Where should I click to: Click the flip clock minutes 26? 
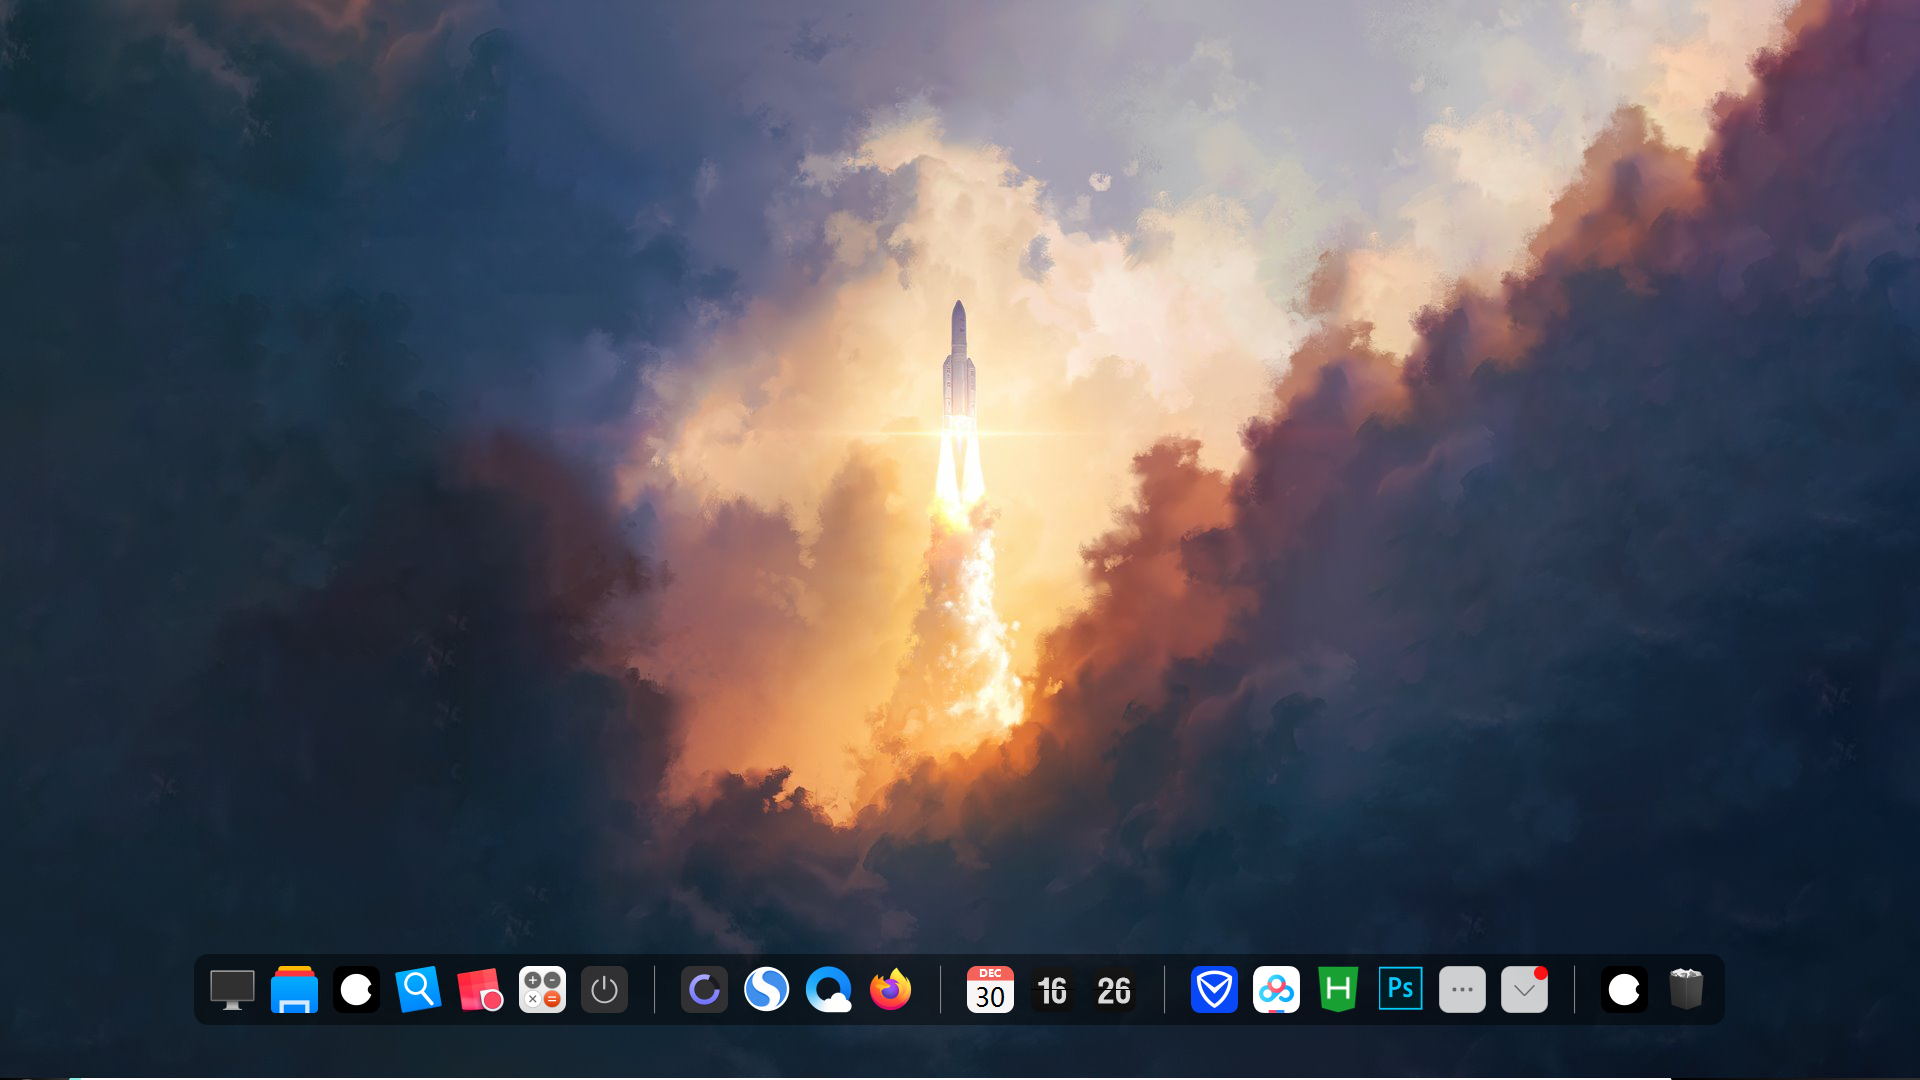tap(1114, 990)
